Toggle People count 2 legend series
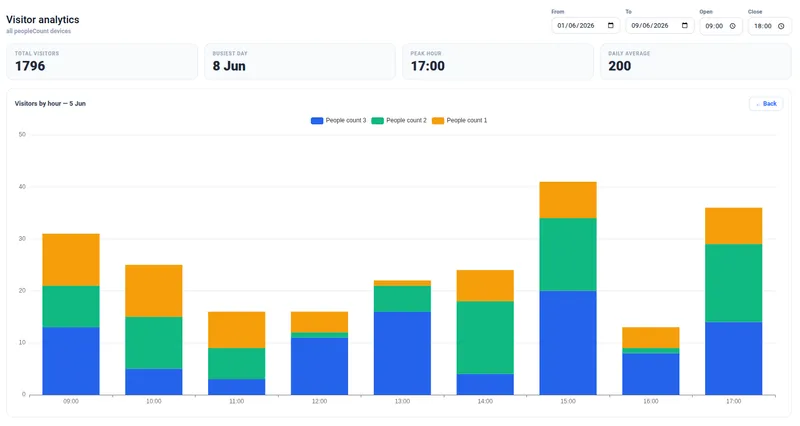This screenshot has height=426, width=800. coord(399,120)
